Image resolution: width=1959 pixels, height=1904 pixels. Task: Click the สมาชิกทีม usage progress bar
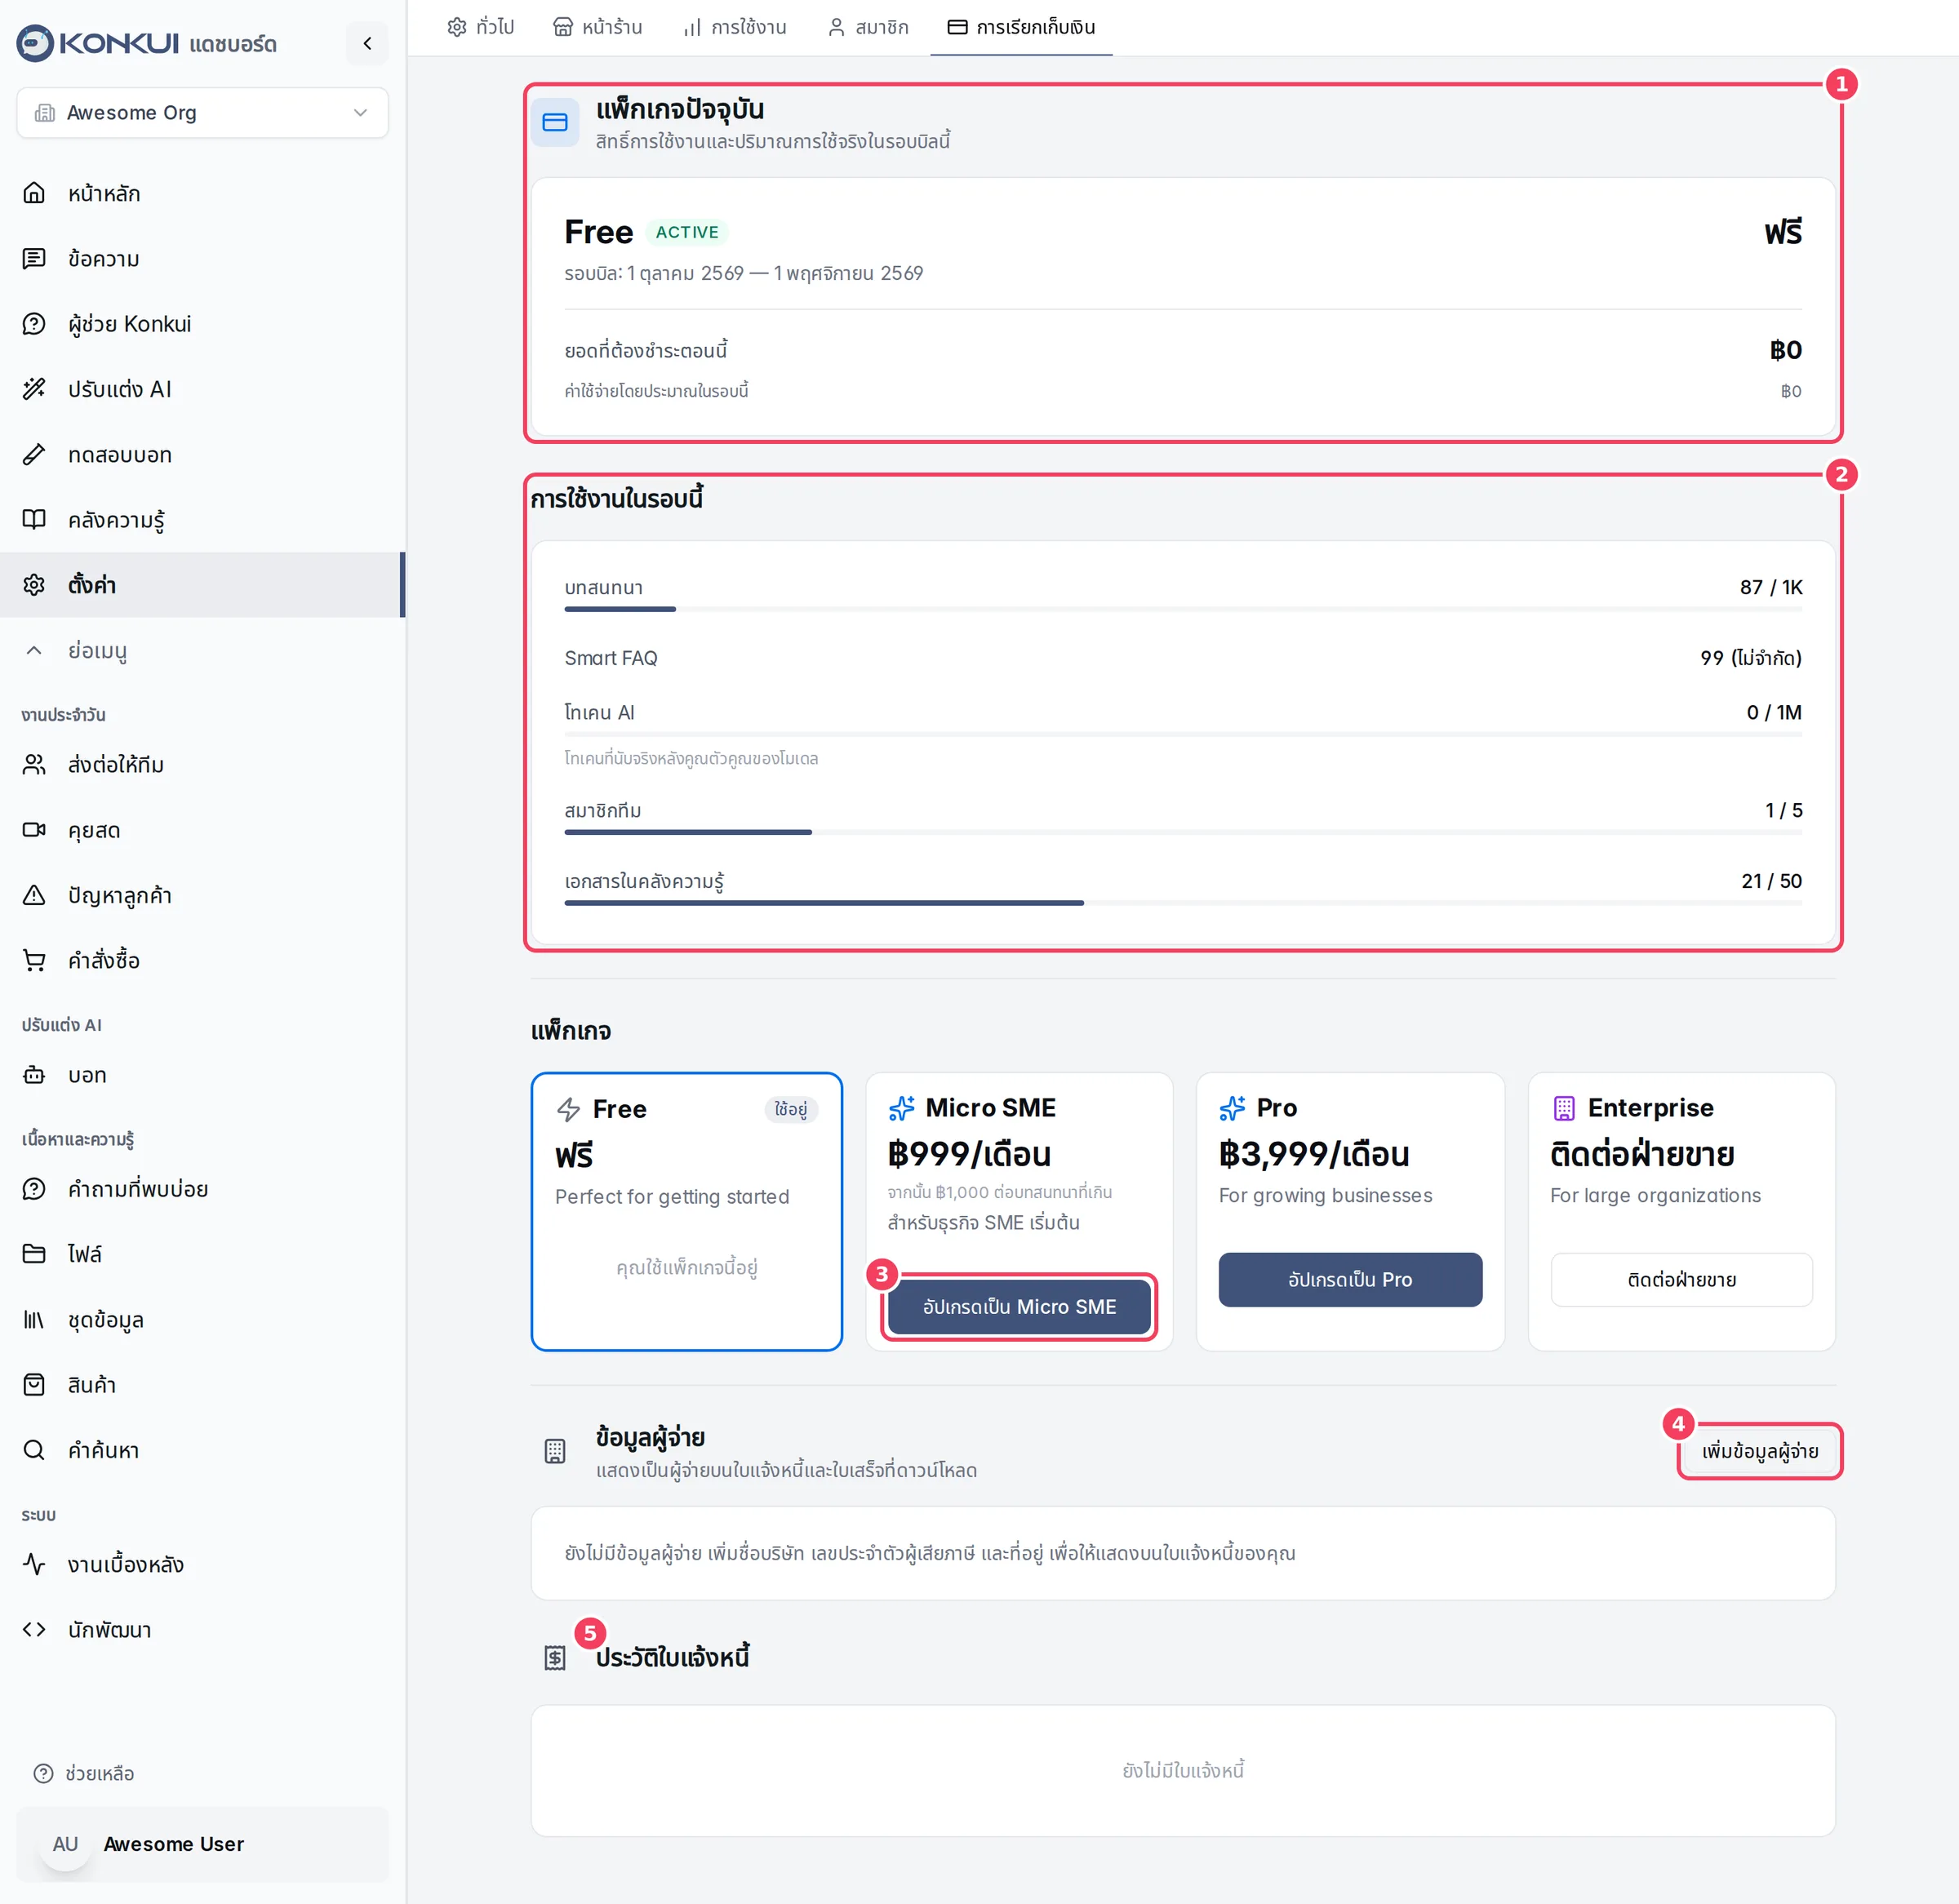coord(1183,832)
